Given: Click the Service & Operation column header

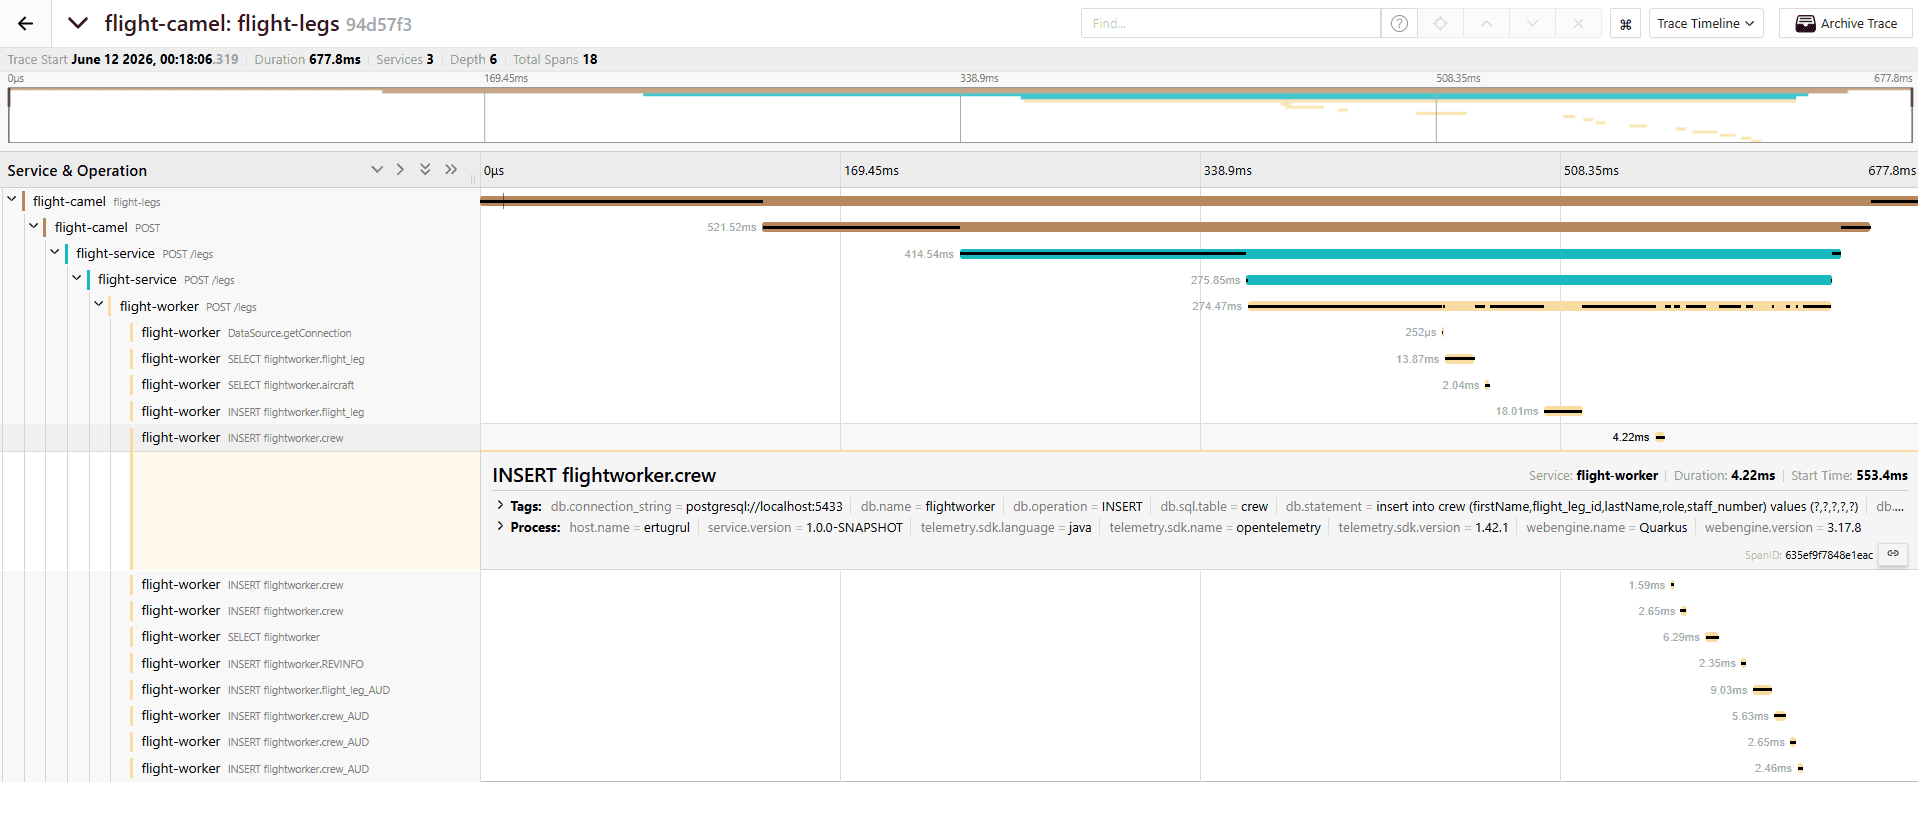Looking at the screenshot, I should click(77, 171).
